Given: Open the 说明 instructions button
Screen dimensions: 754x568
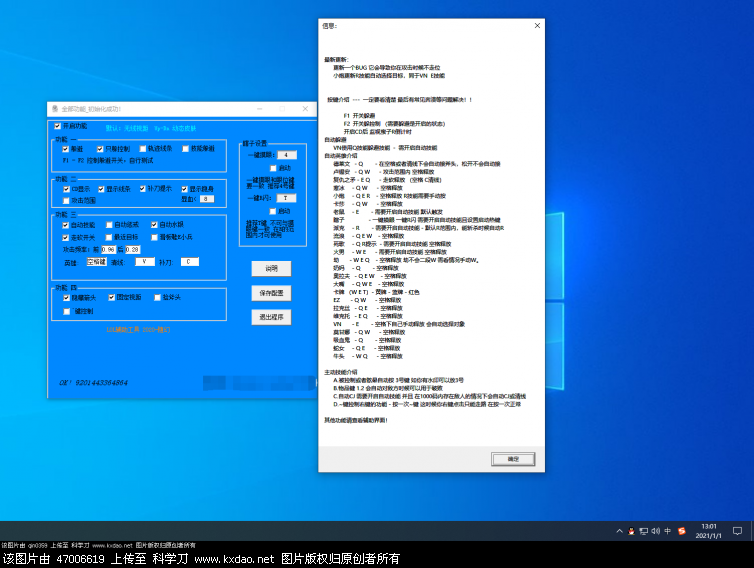Looking at the screenshot, I should click(x=271, y=268).
